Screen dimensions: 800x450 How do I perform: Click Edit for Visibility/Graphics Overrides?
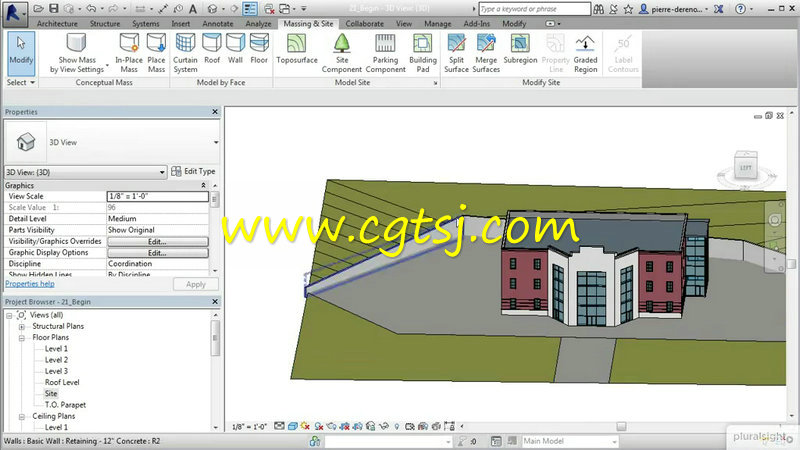(158, 241)
